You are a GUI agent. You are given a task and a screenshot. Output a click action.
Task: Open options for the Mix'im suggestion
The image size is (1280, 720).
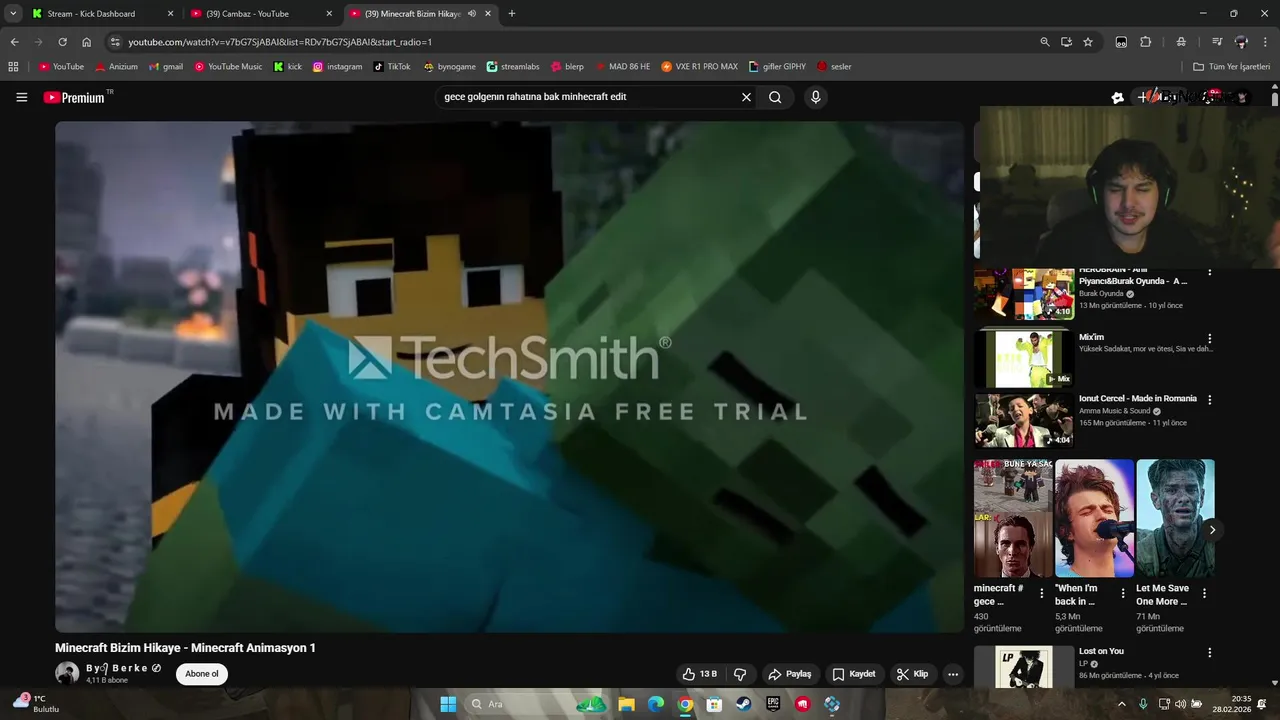click(x=1209, y=339)
